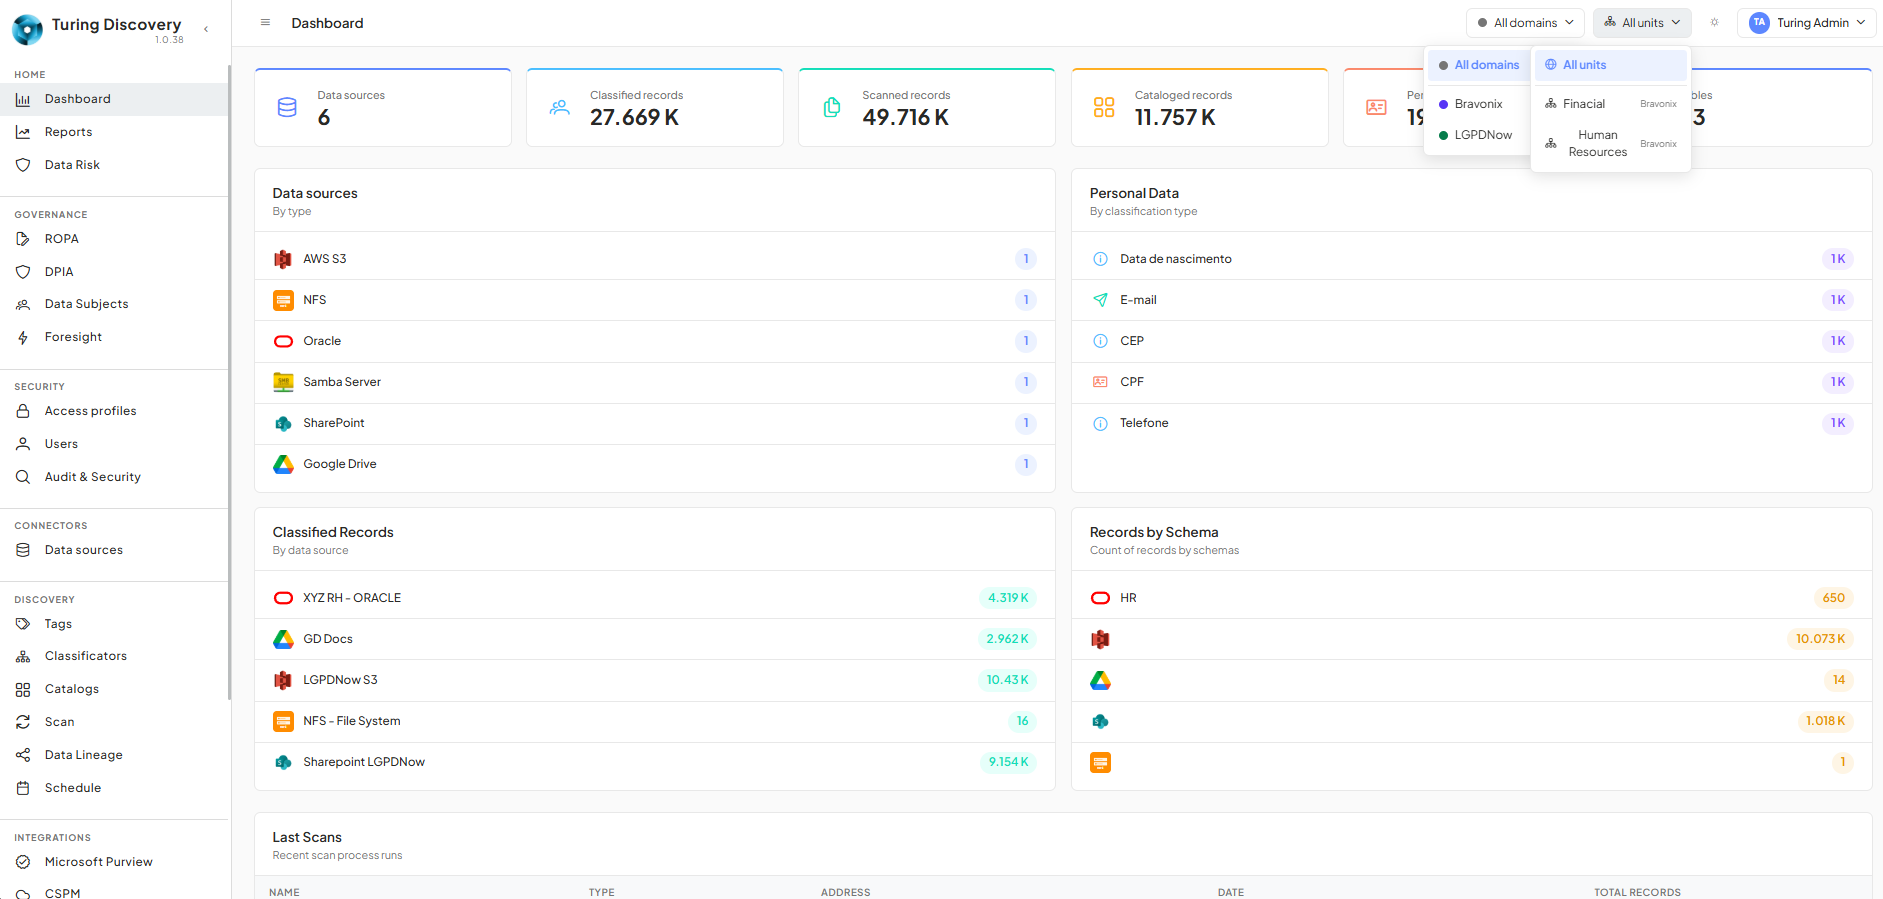
Task: Click the GD Docs classified records row
Action: 655,639
